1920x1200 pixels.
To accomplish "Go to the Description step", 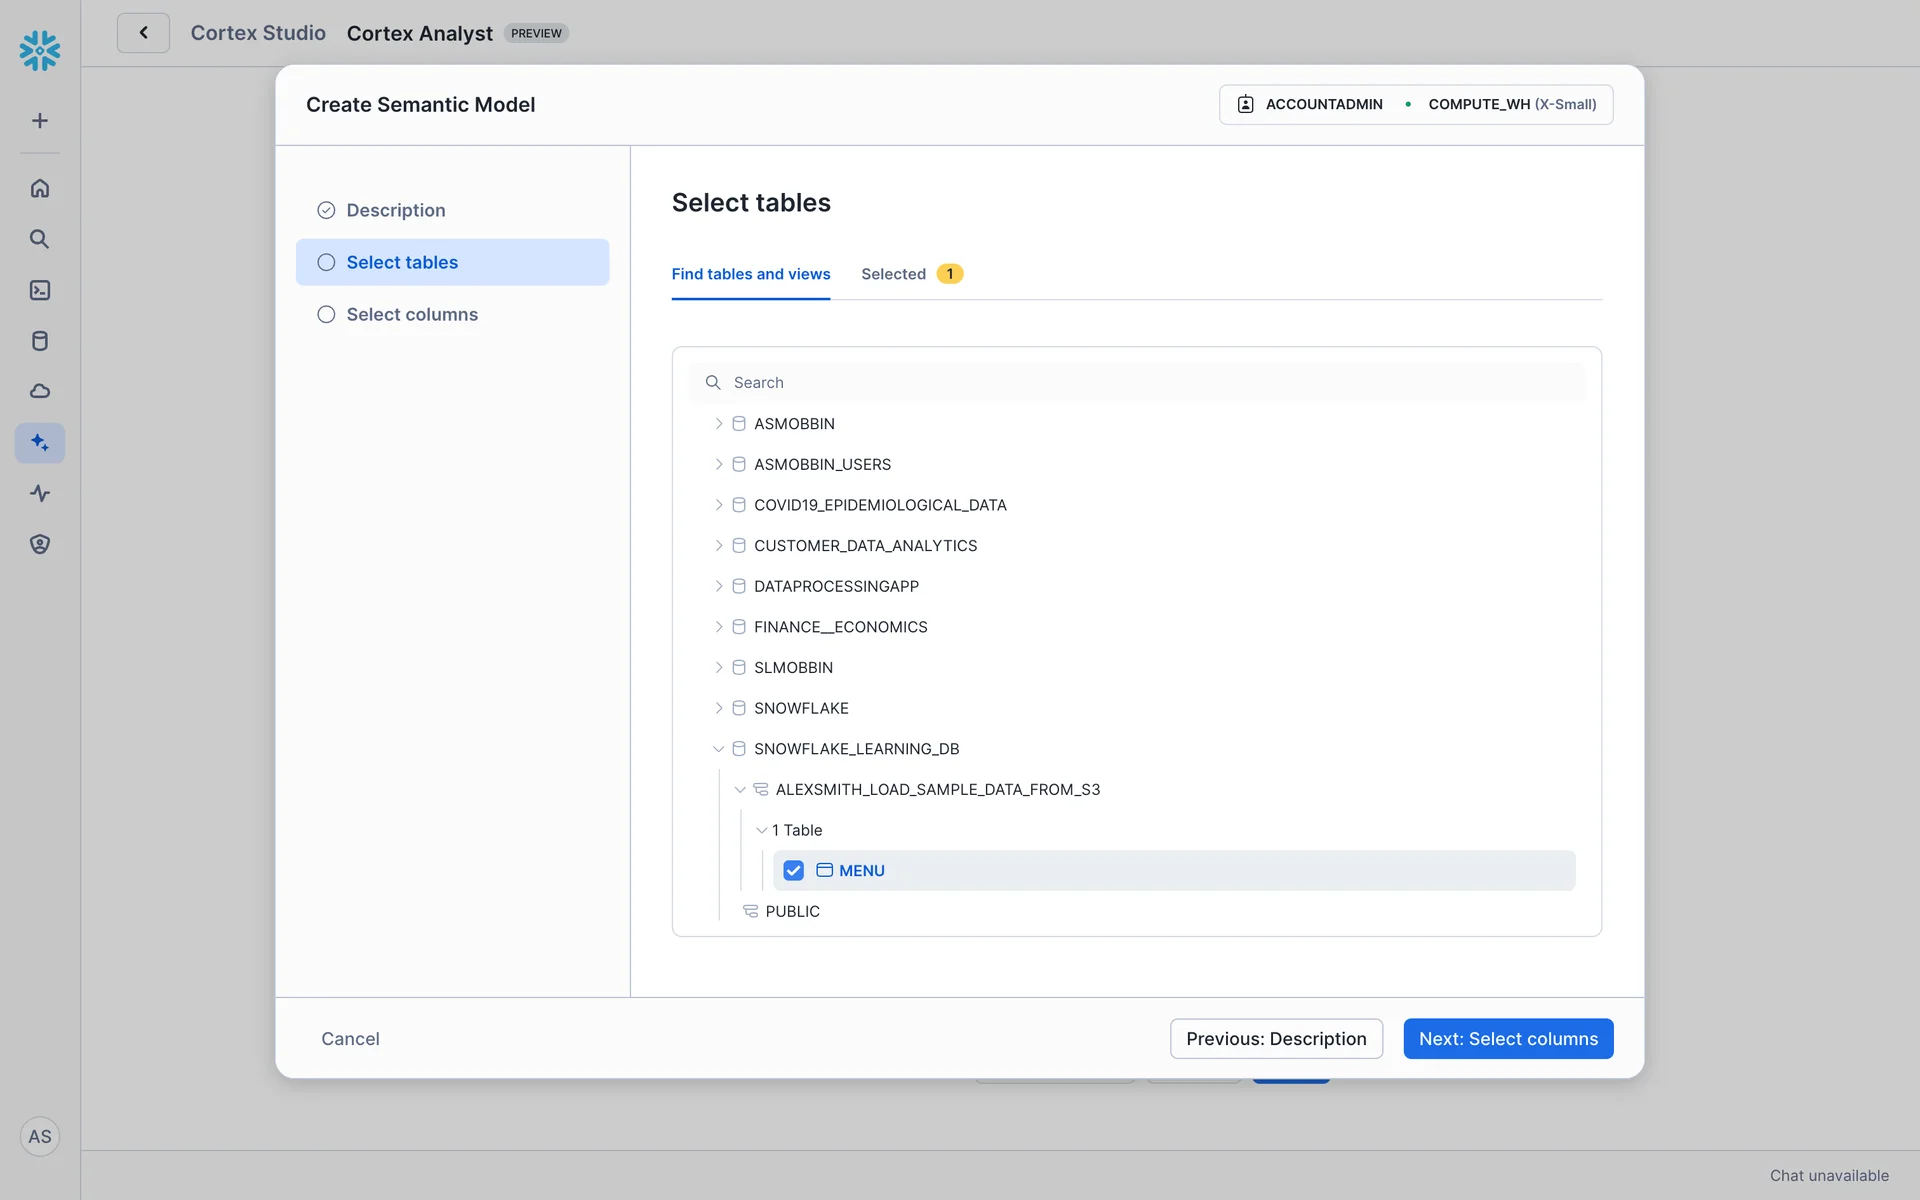I will [x=395, y=210].
